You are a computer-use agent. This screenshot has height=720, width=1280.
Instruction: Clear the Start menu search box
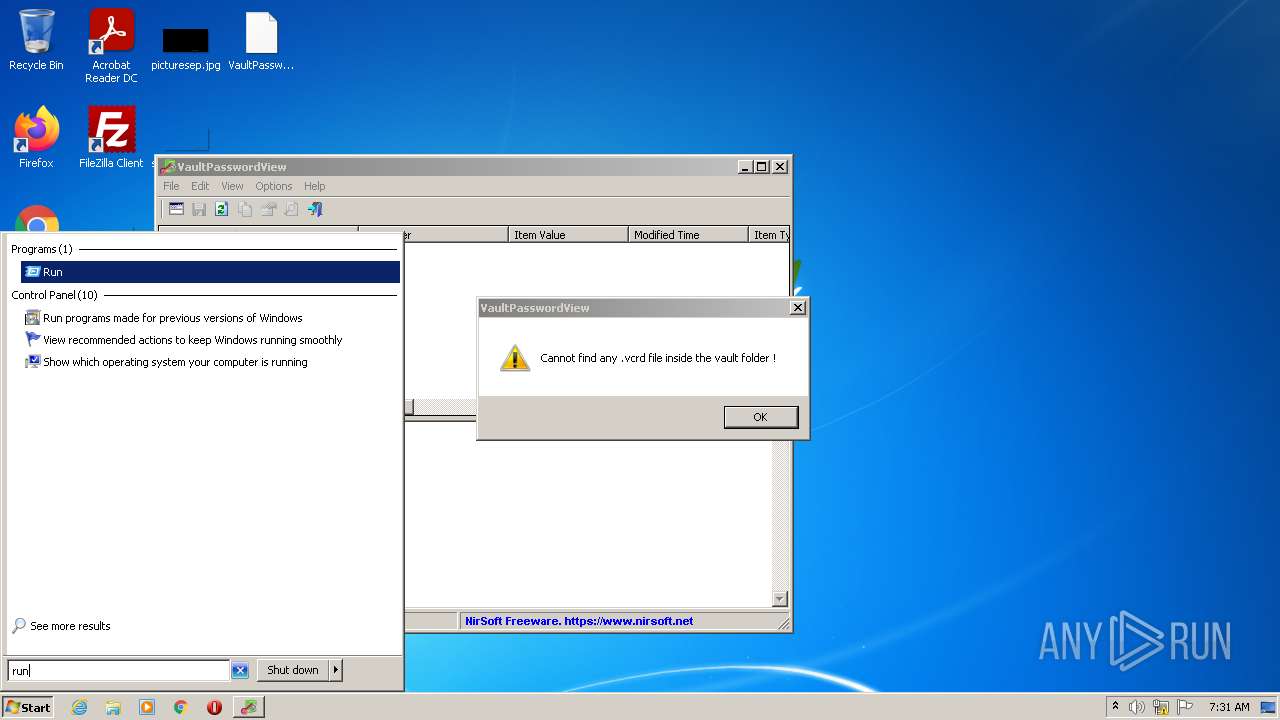[240, 671]
